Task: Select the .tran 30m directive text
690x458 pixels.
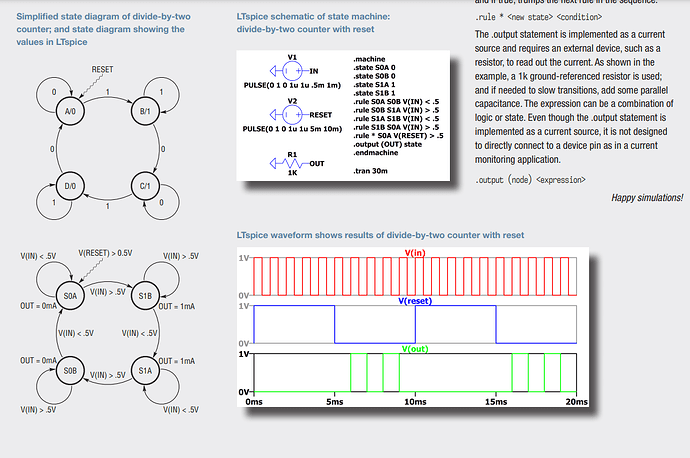Action: click(x=375, y=172)
